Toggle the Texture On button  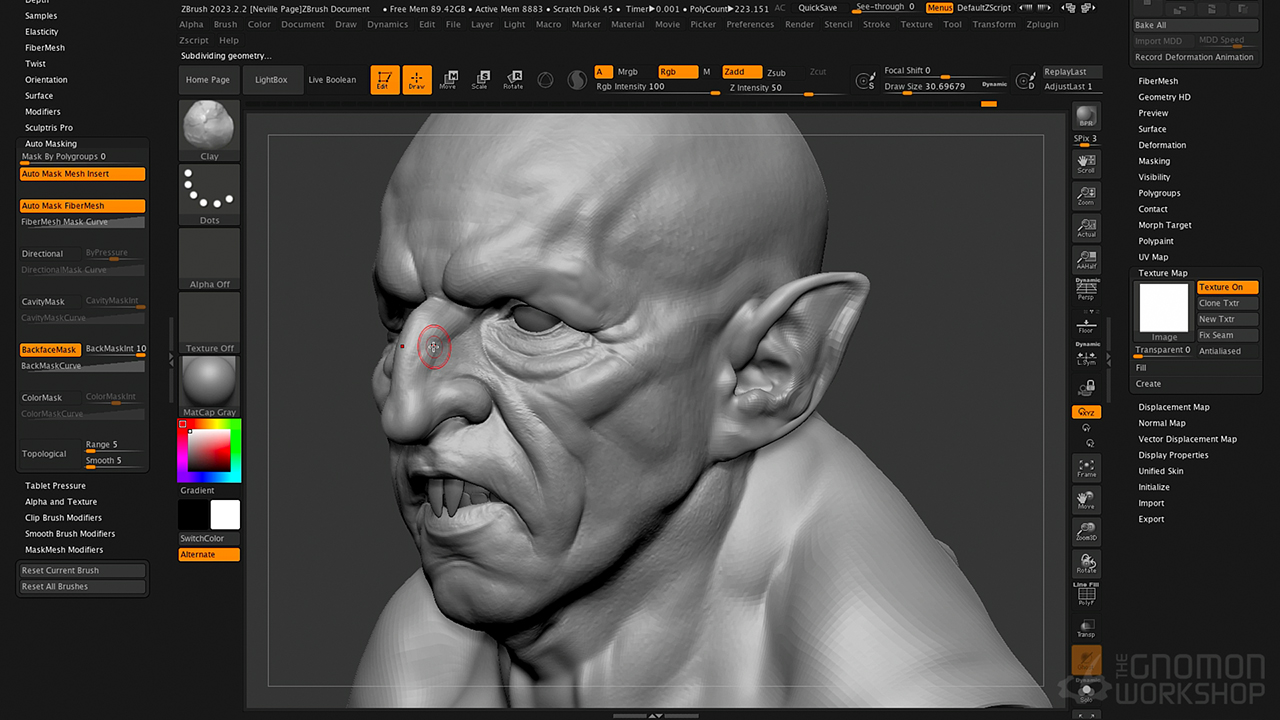pyautogui.click(x=1227, y=287)
